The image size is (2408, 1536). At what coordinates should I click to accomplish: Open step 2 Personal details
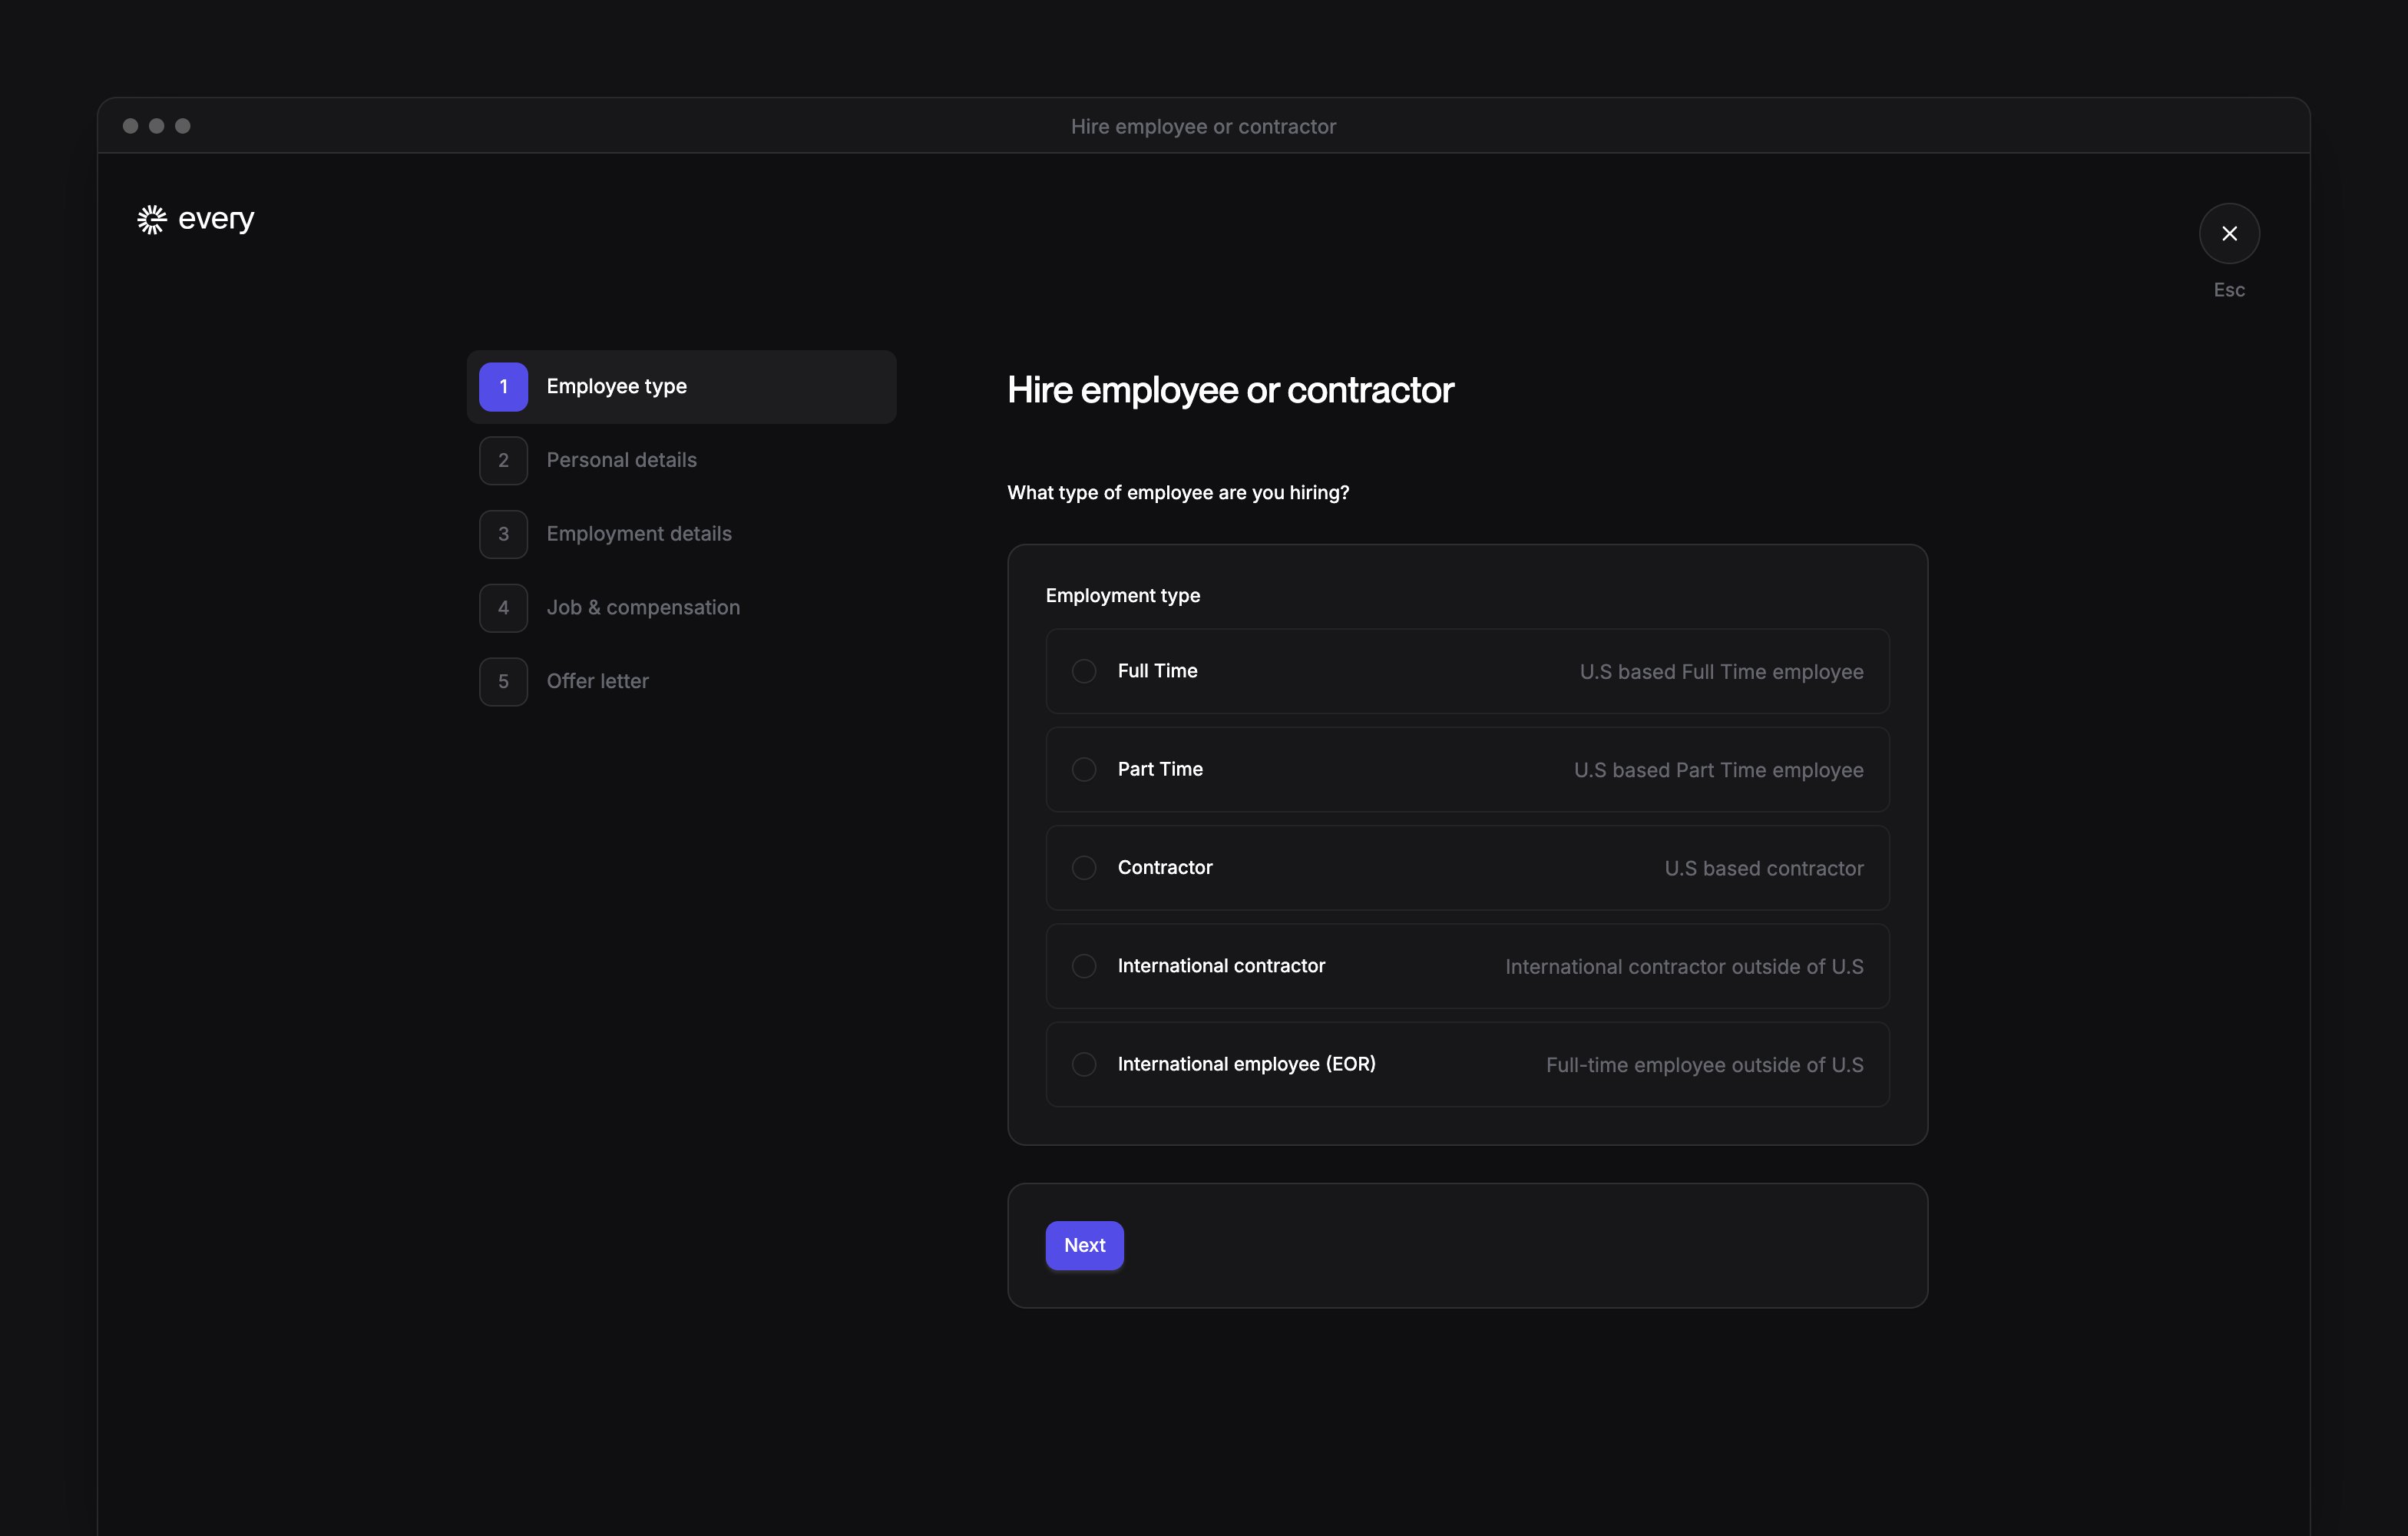pyautogui.click(x=682, y=460)
